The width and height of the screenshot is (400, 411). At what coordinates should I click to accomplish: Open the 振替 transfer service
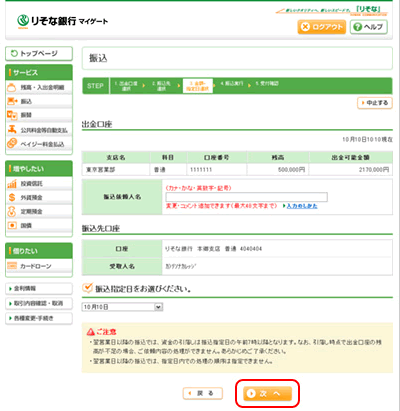tap(39, 115)
